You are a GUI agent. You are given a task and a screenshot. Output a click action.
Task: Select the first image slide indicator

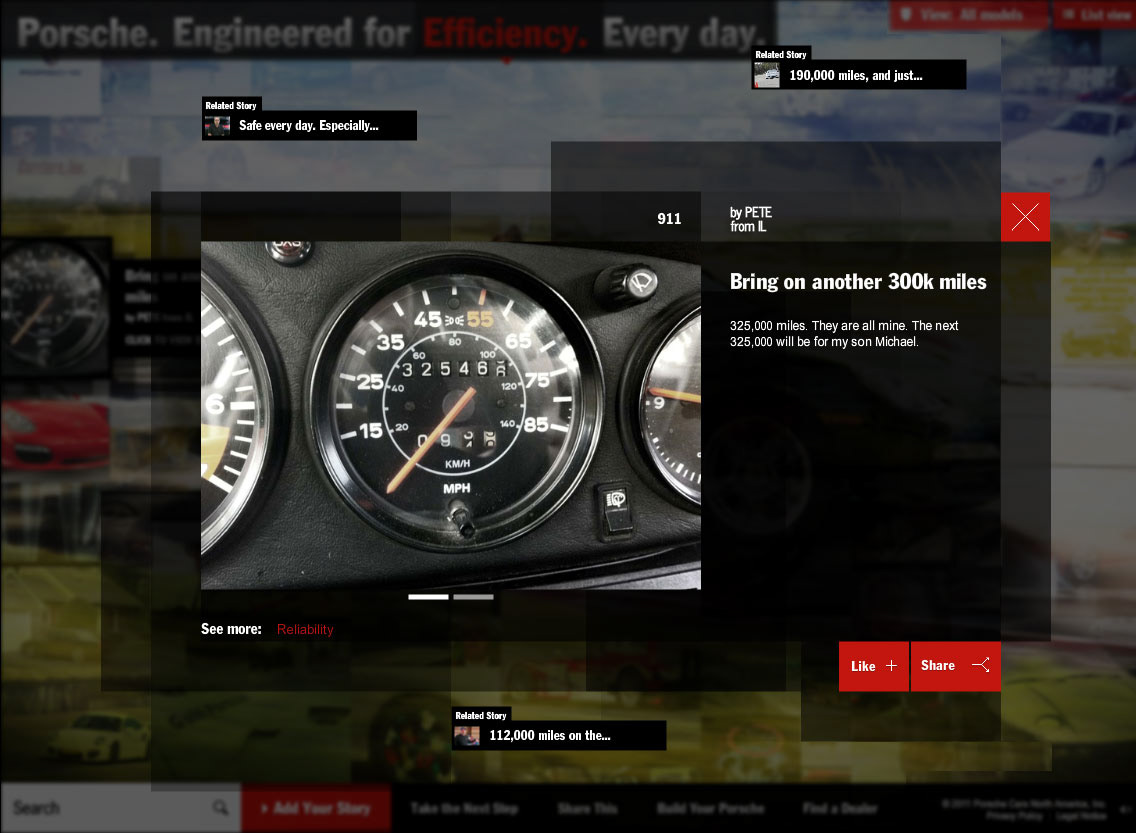point(428,597)
